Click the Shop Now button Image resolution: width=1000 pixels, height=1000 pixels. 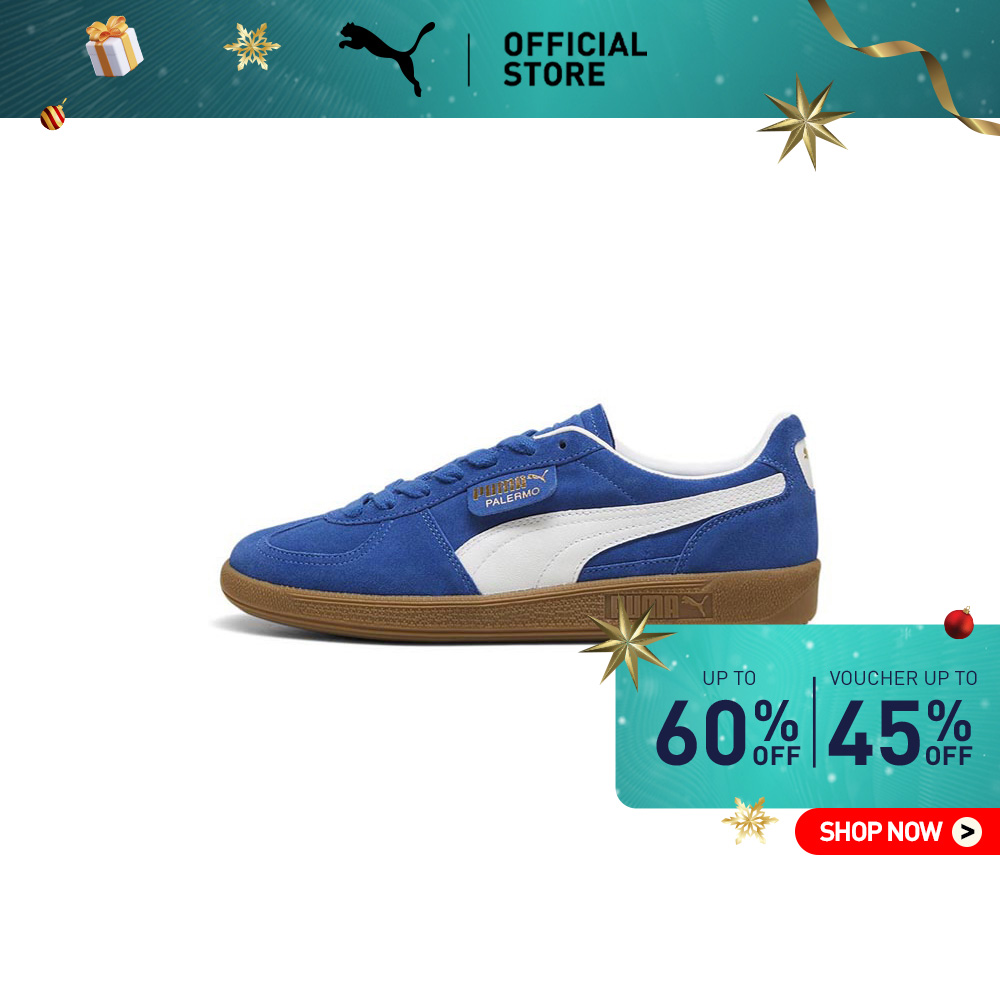[x=897, y=832]
